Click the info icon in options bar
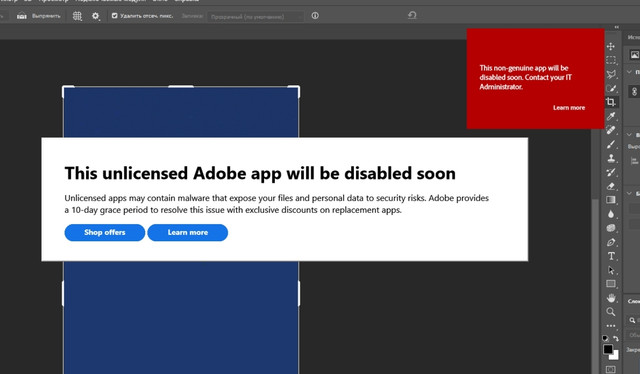Viewport: 640px width, 374px height. (315, 16)
